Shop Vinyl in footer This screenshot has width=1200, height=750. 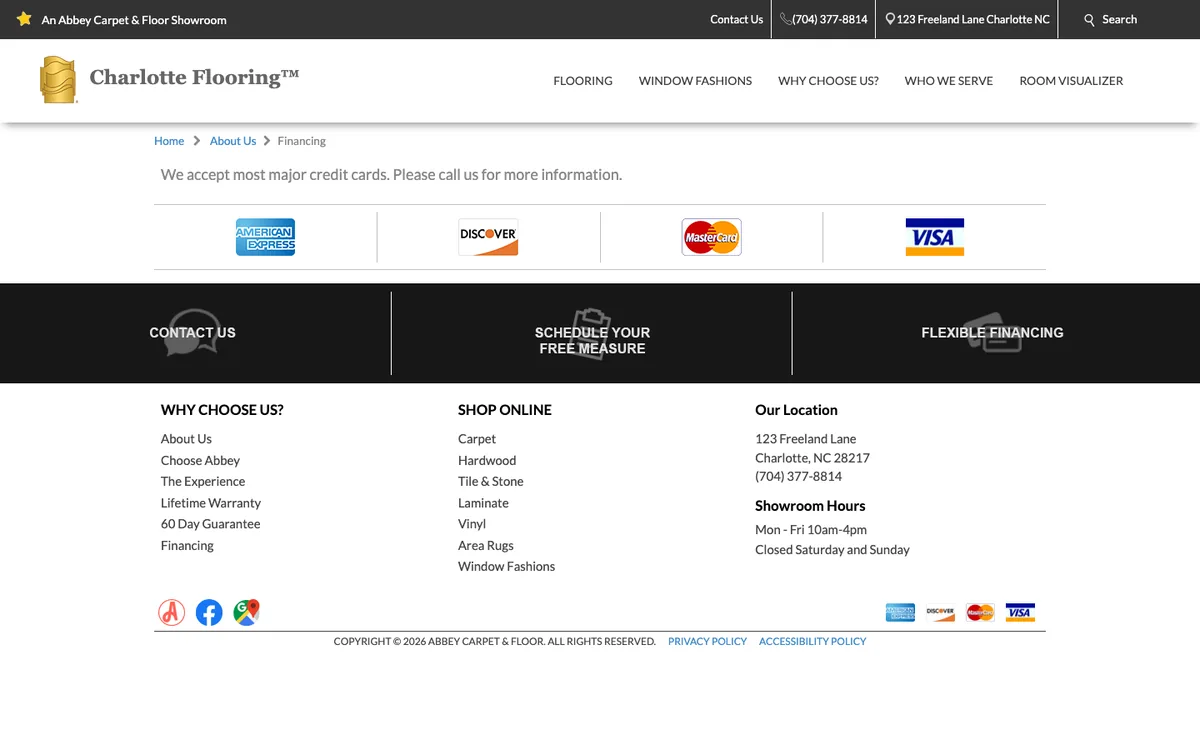coord(472,524)
